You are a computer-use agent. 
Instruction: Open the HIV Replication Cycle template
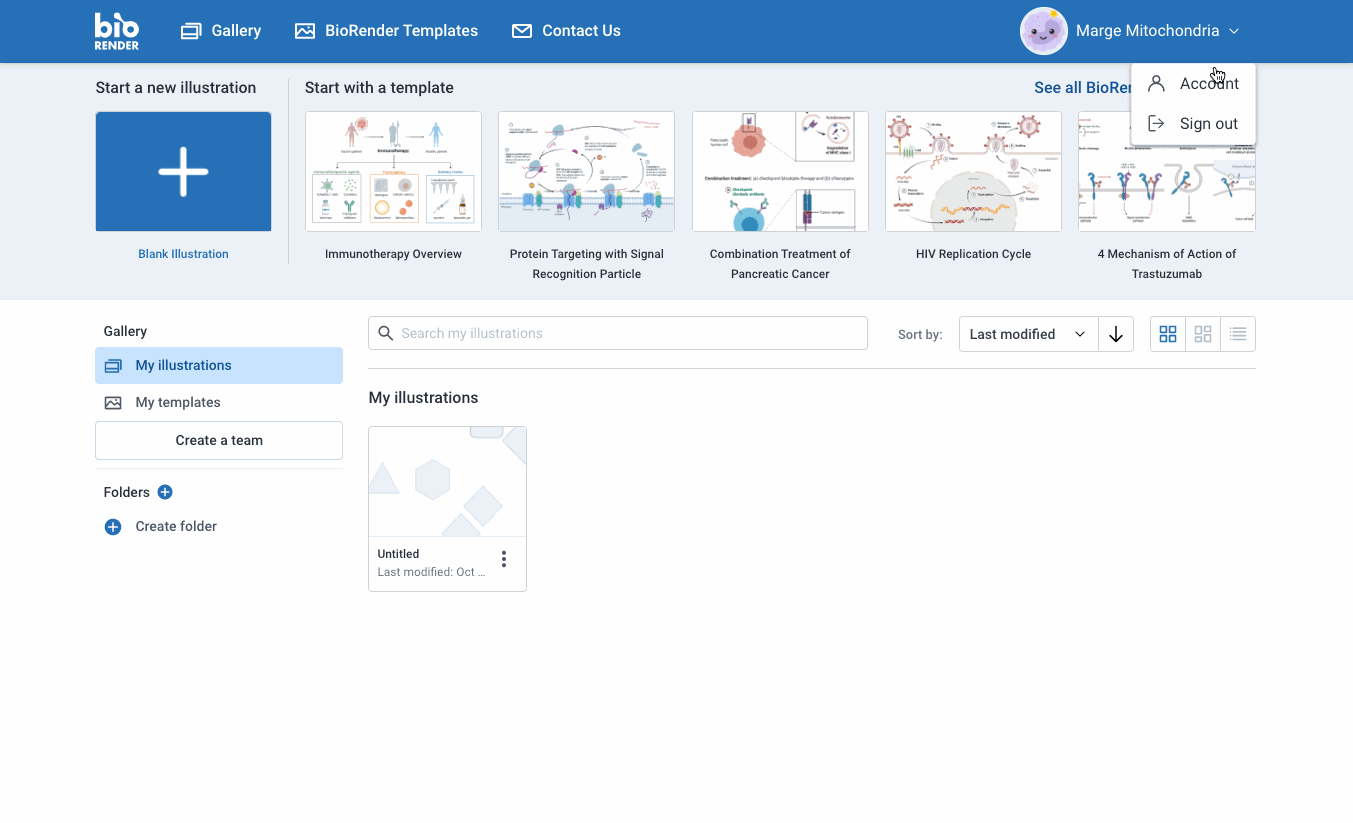coord(973,172)
